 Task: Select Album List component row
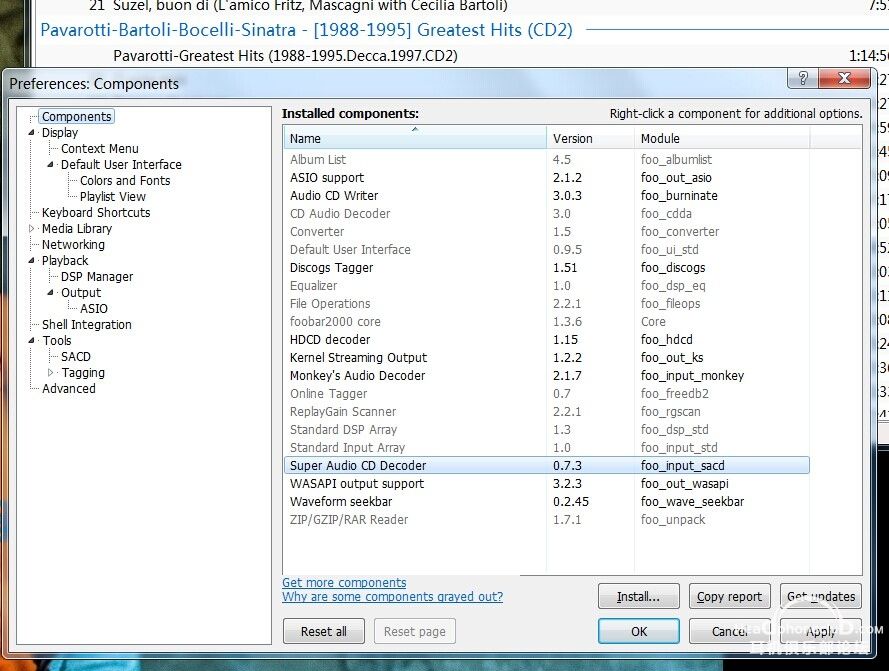pyautogui.click(x=547, y=160)
